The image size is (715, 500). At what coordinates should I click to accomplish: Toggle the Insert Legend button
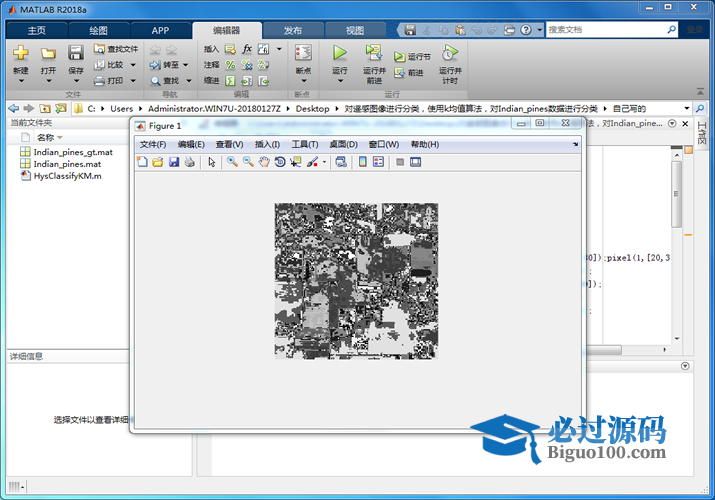click(379, 162)
